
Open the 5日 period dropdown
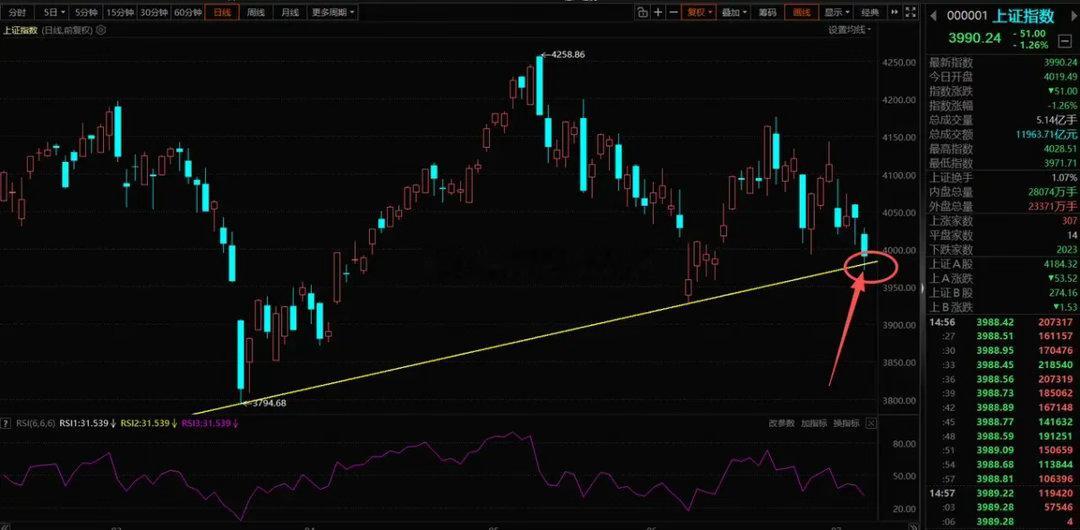(54, 12)
